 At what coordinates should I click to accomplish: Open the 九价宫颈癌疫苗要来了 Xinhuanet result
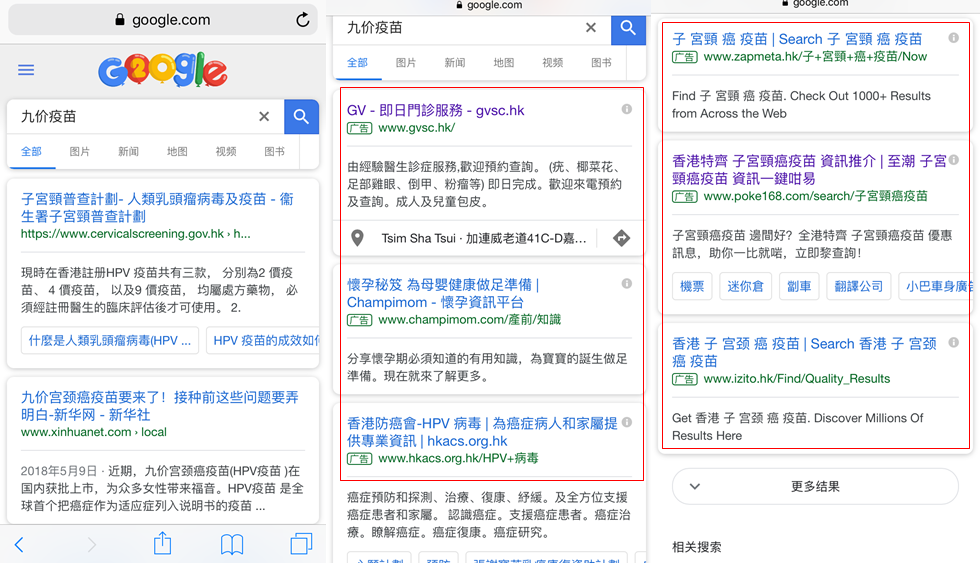(160, 406)
